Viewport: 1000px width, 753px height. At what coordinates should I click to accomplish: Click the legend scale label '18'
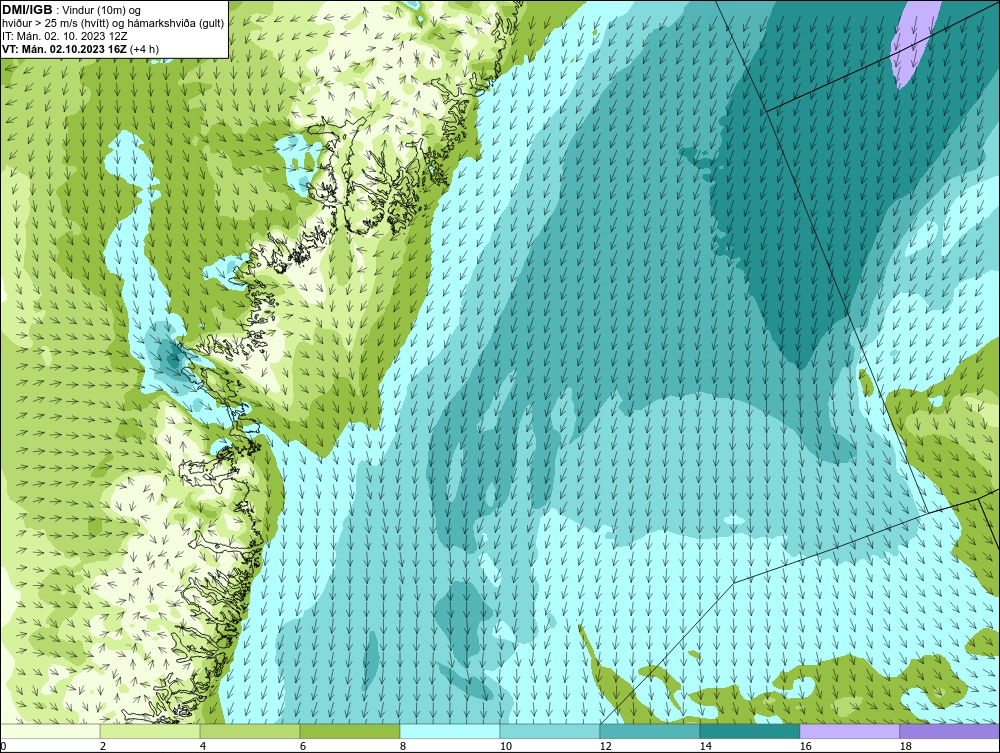pos(906,746)
